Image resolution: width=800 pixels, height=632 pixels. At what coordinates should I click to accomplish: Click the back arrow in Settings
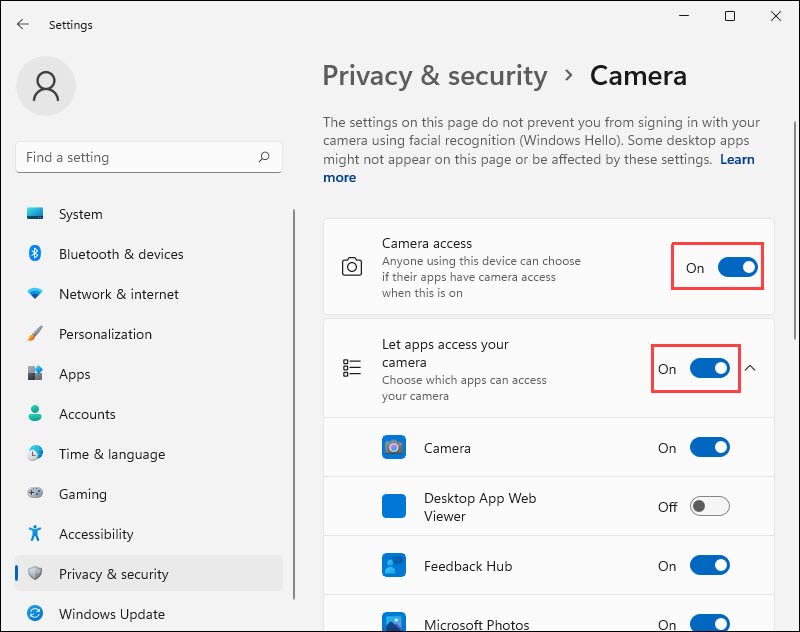(x=22, y=24)
